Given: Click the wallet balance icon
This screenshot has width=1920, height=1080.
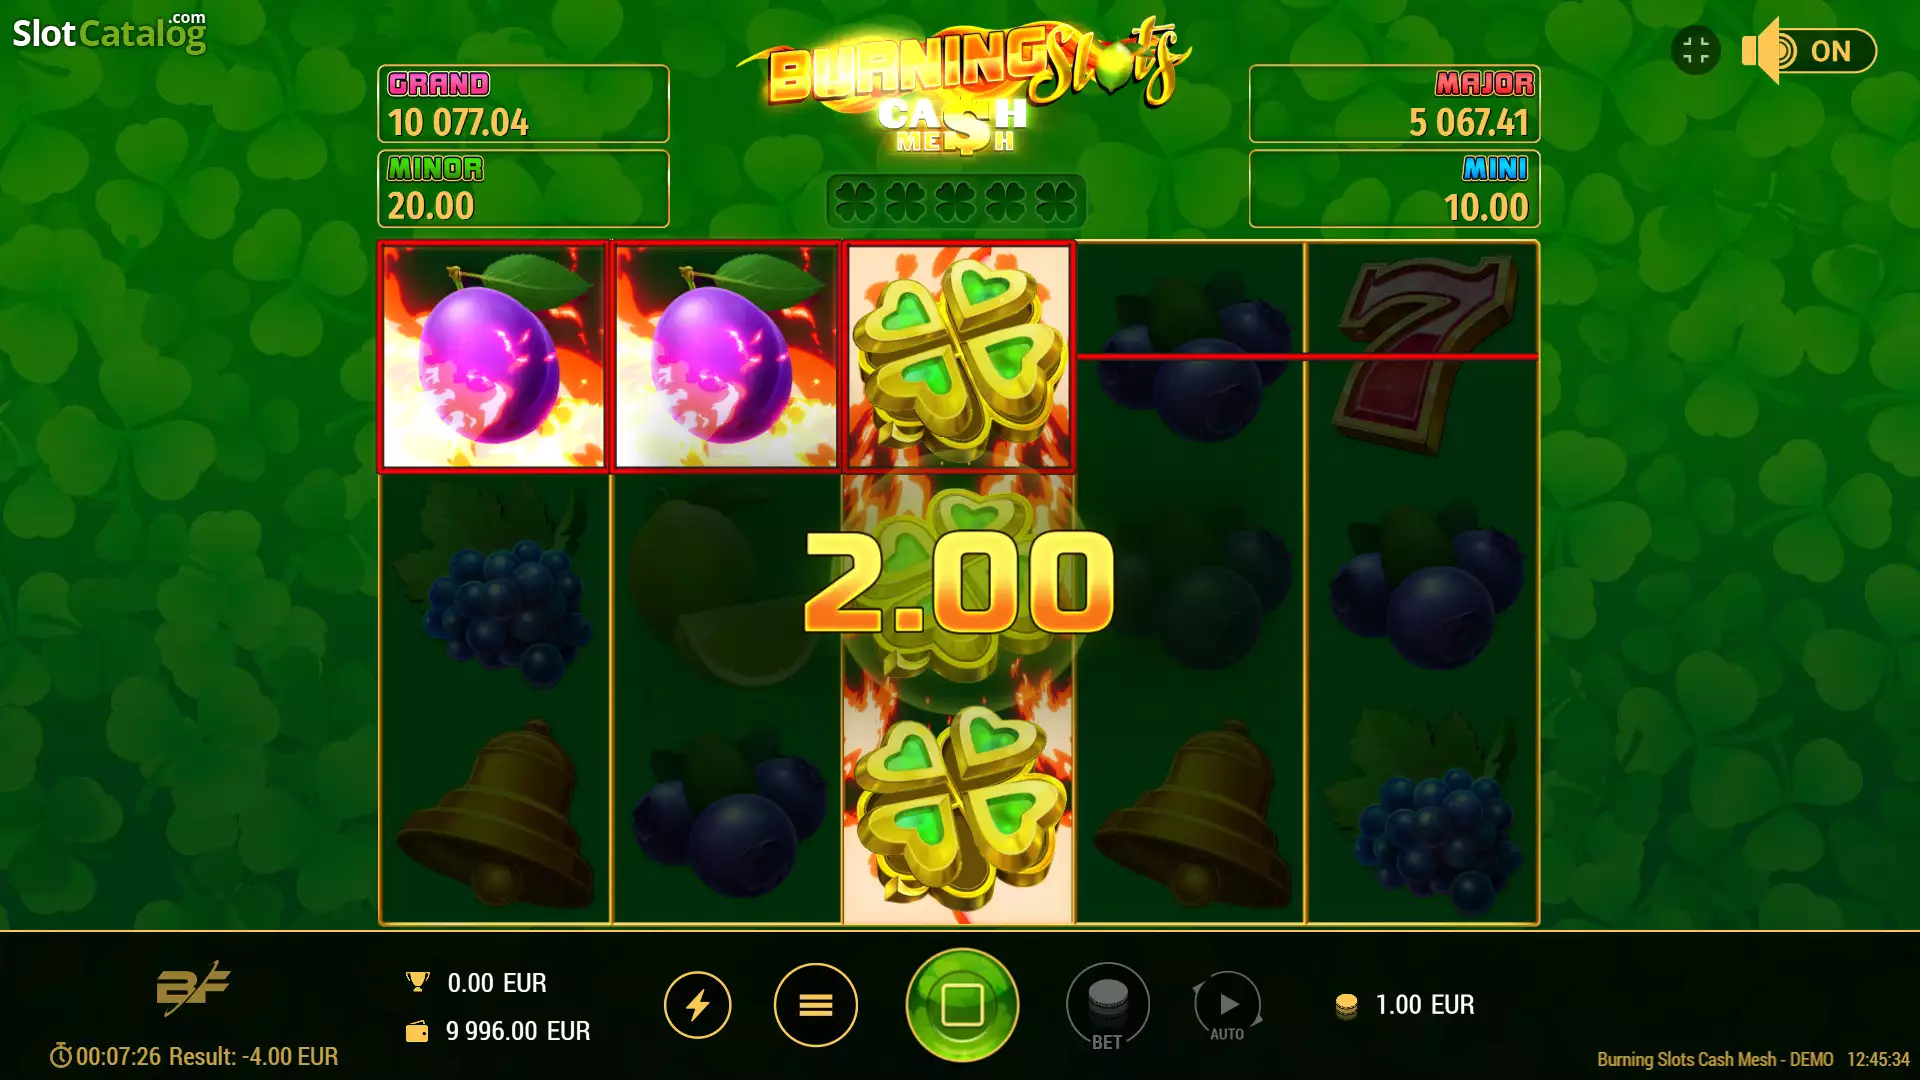Looking at the screenshot, I should [x=417, y=1031].
